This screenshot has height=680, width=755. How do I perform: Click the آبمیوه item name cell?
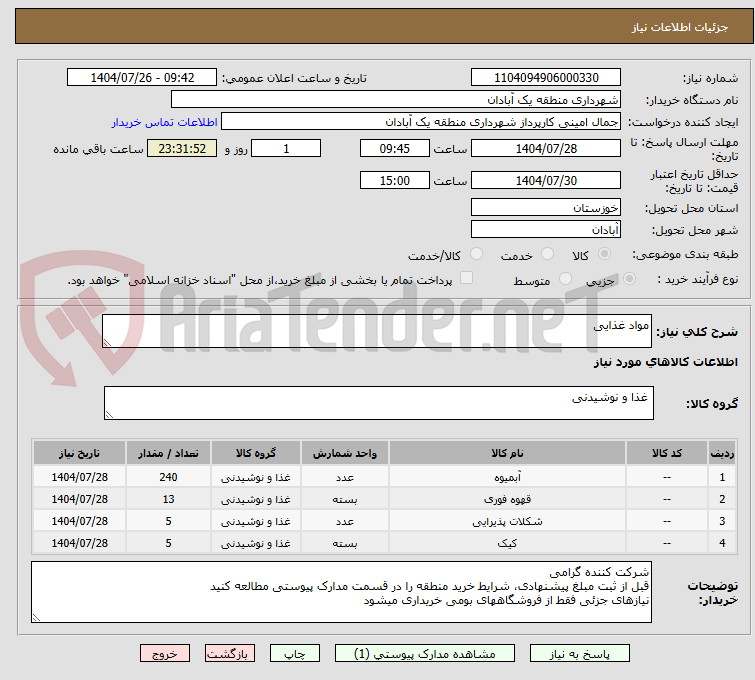pos(507,477)
